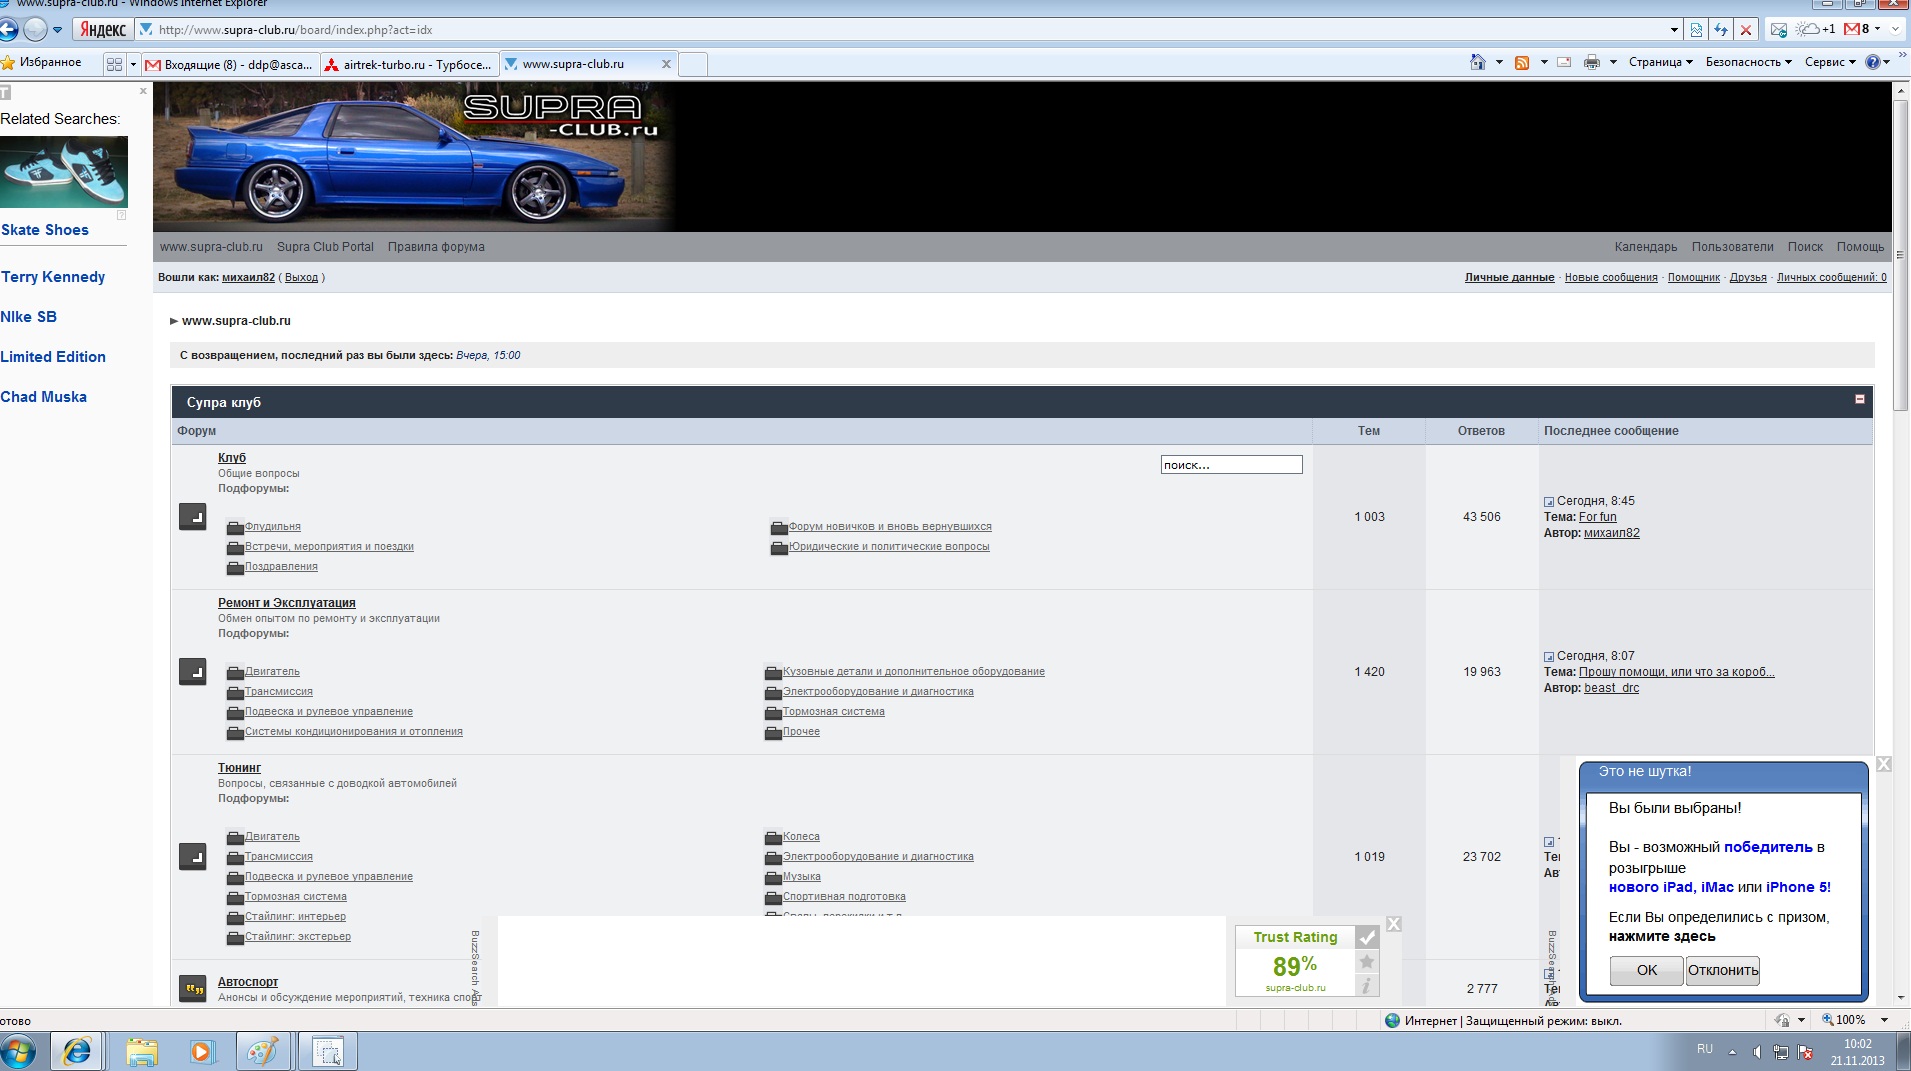Expand the zoom level 100% dropdown

(1884, 1020)
